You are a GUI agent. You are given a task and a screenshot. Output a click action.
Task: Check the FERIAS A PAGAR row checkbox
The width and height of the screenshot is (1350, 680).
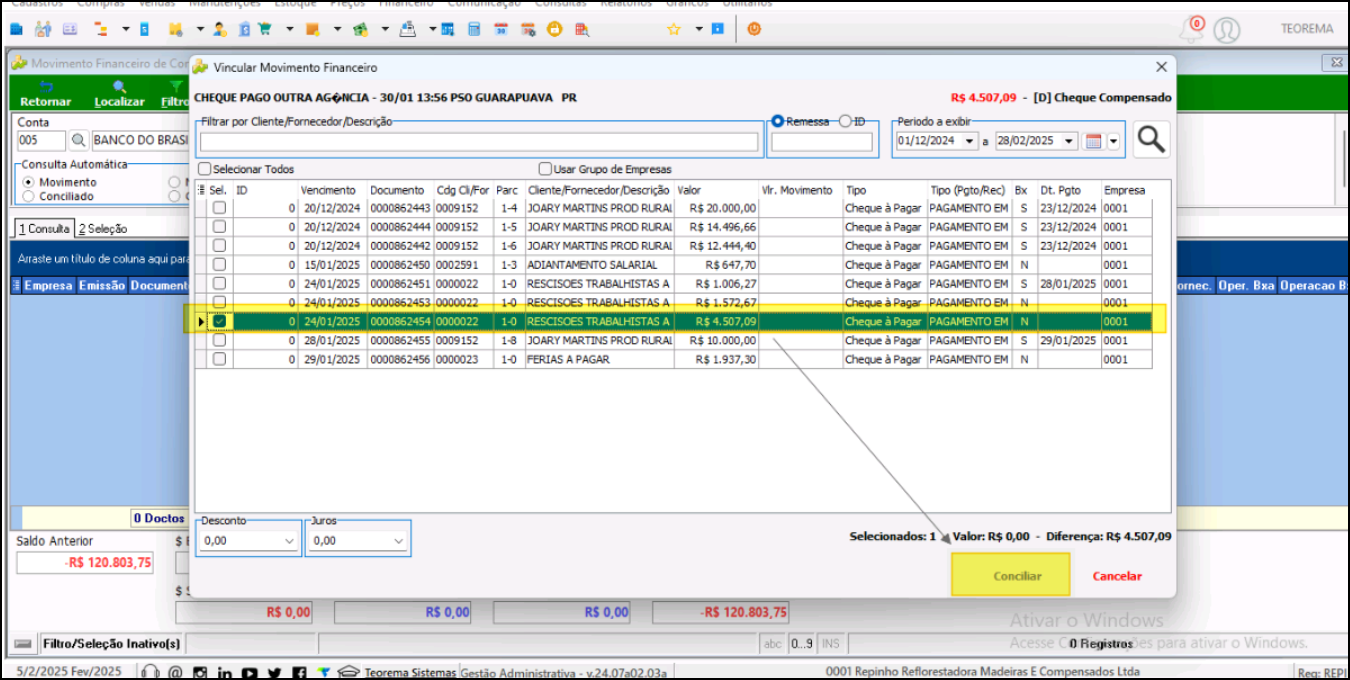(219, 360)
